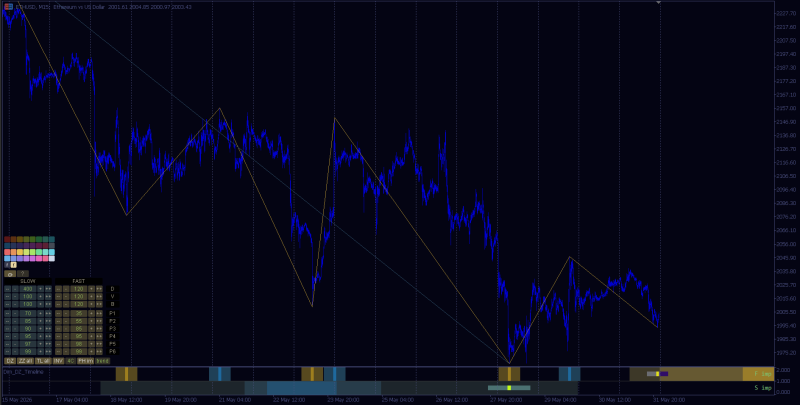800x405 pixels.
Task: Pick the bright orange color swatch
Action: click(13, 252)
